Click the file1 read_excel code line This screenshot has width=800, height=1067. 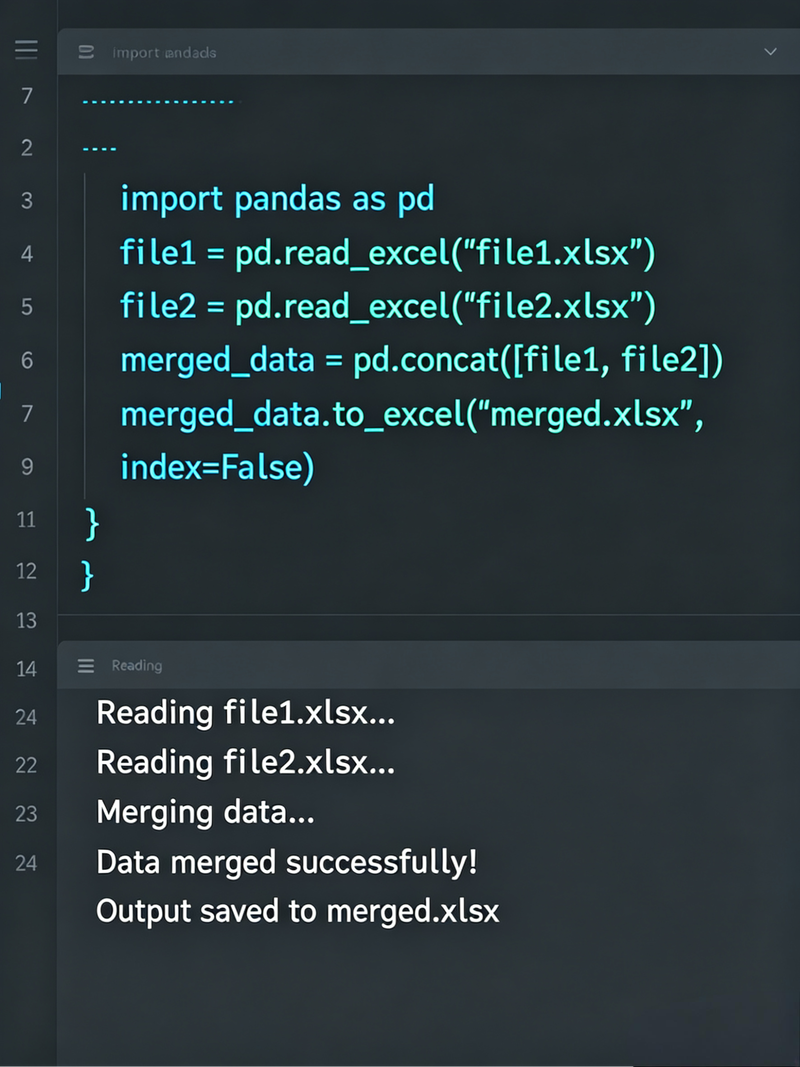coord(388,253)
